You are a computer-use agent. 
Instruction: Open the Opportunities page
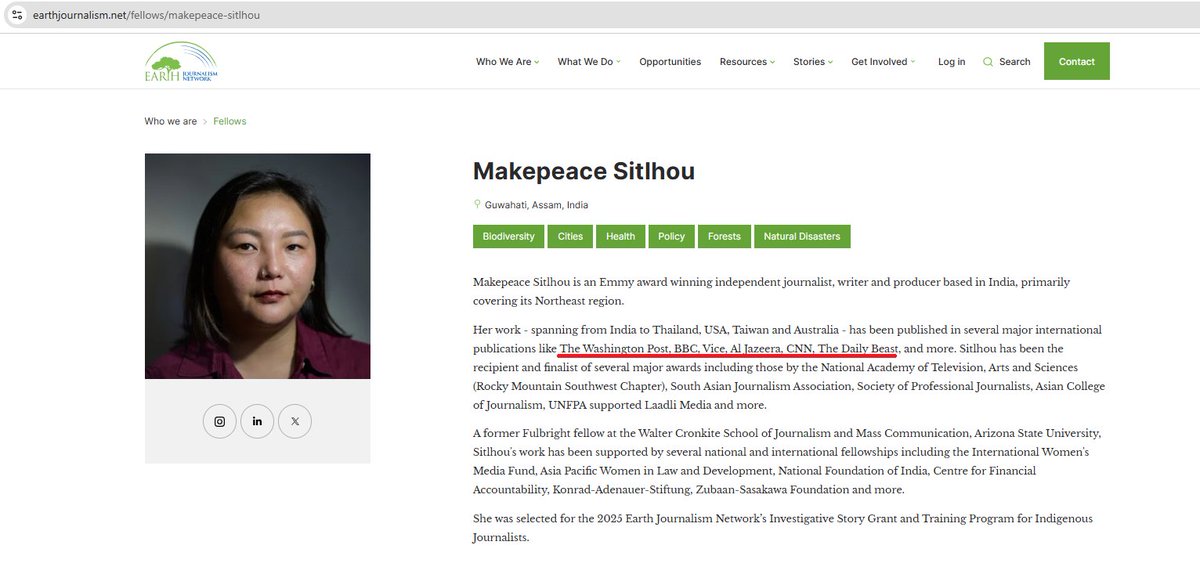670,62
